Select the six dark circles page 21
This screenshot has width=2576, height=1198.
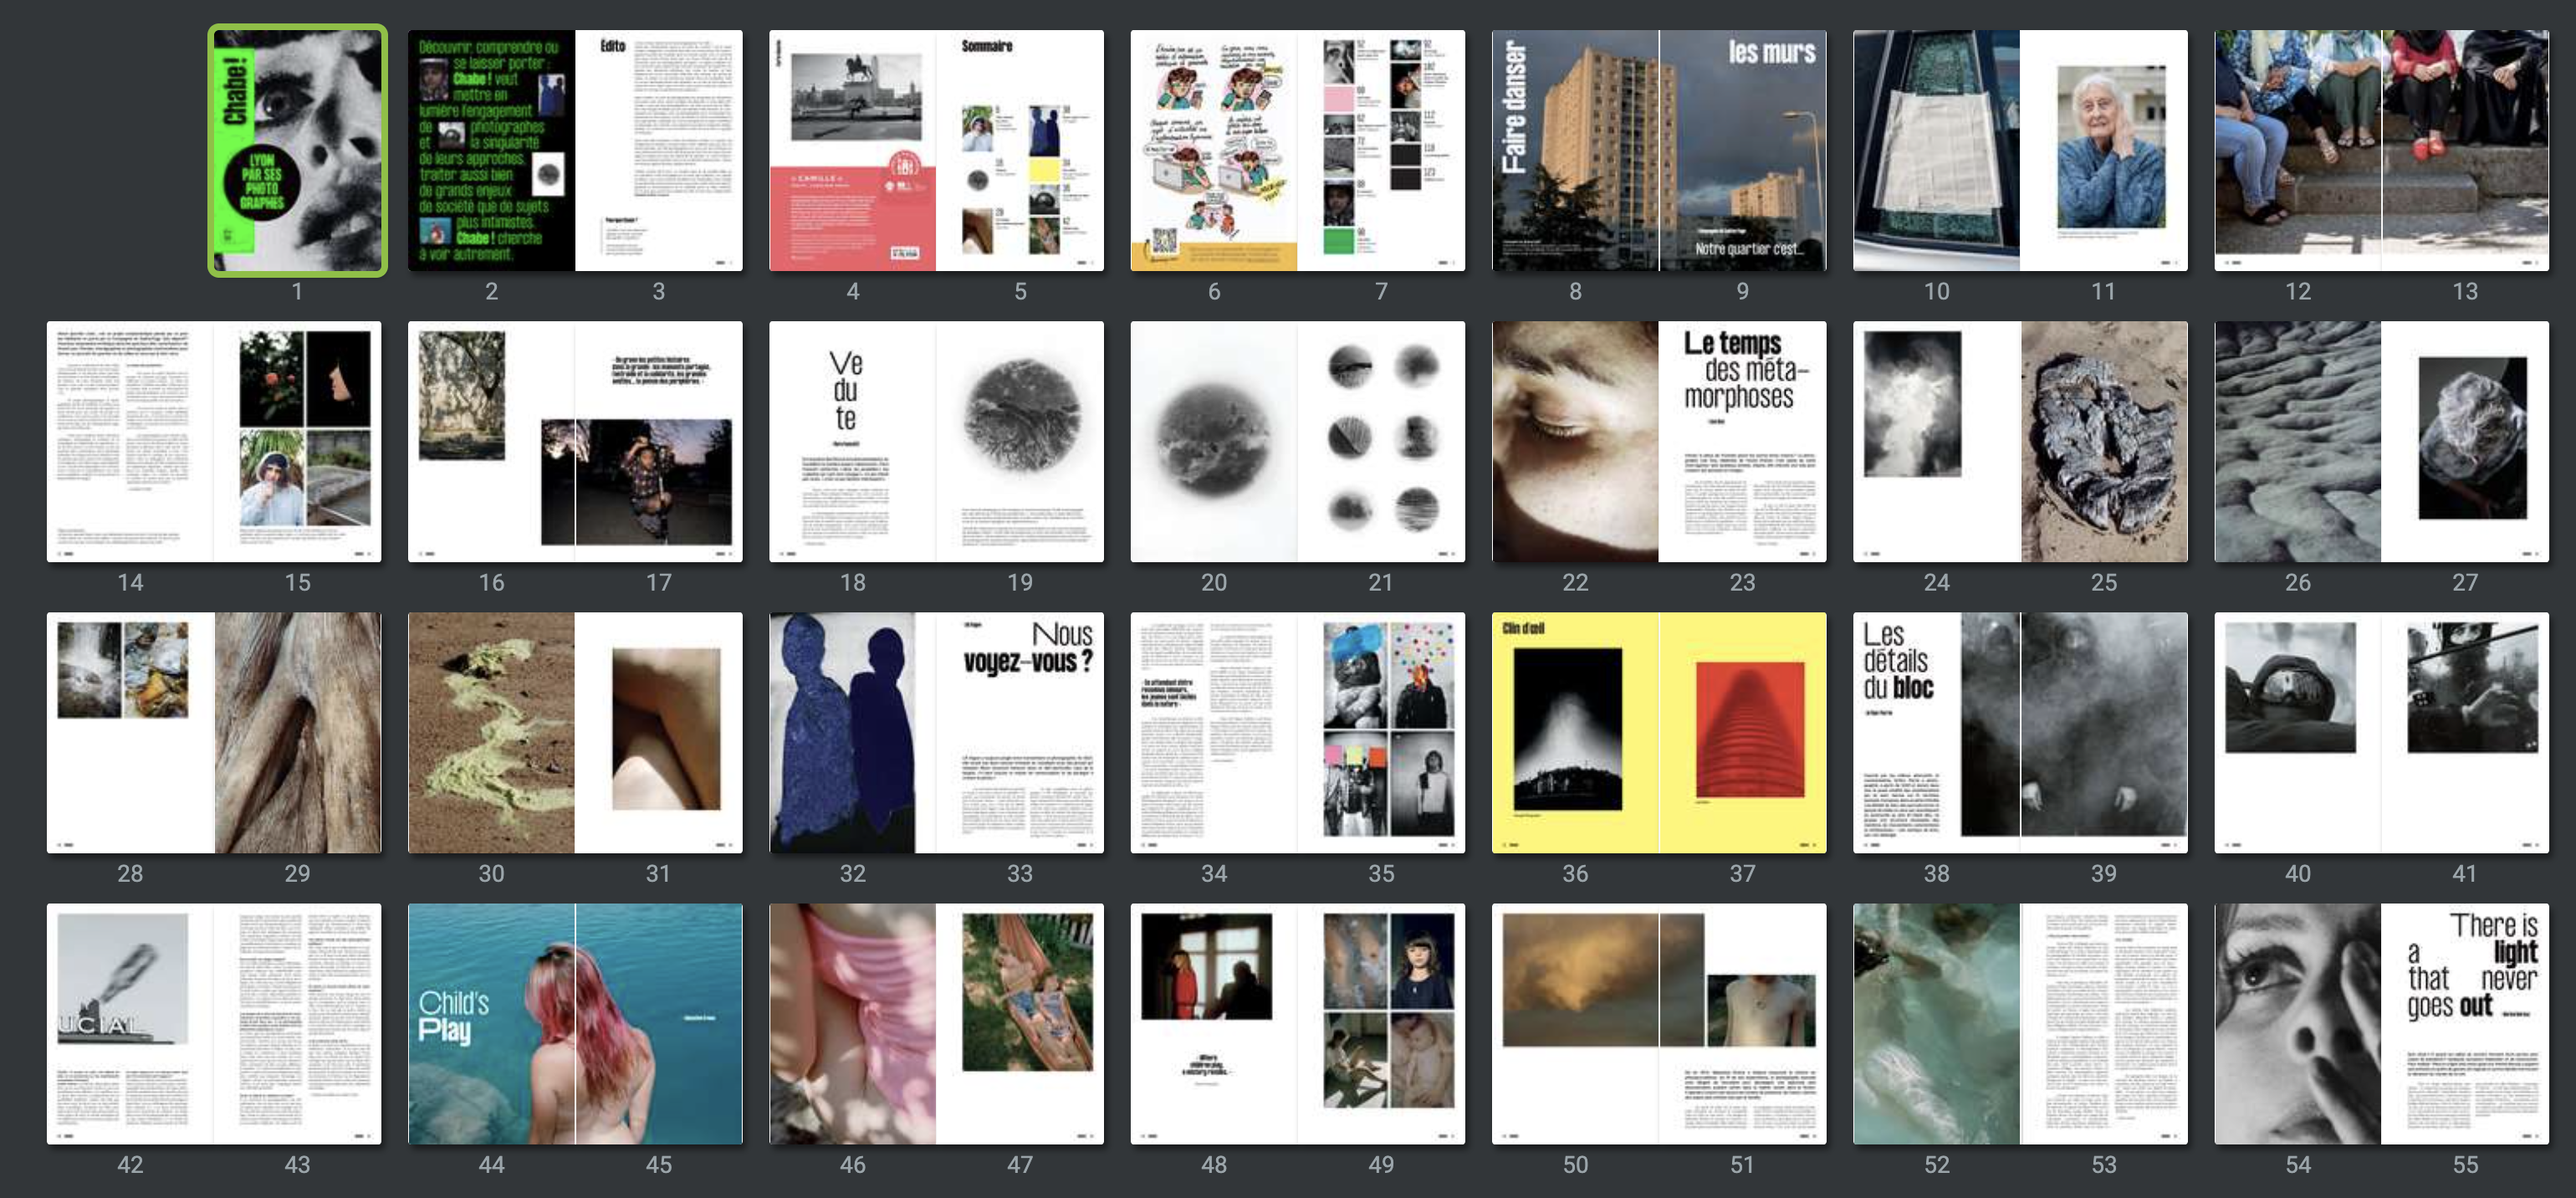point(1381,441)
